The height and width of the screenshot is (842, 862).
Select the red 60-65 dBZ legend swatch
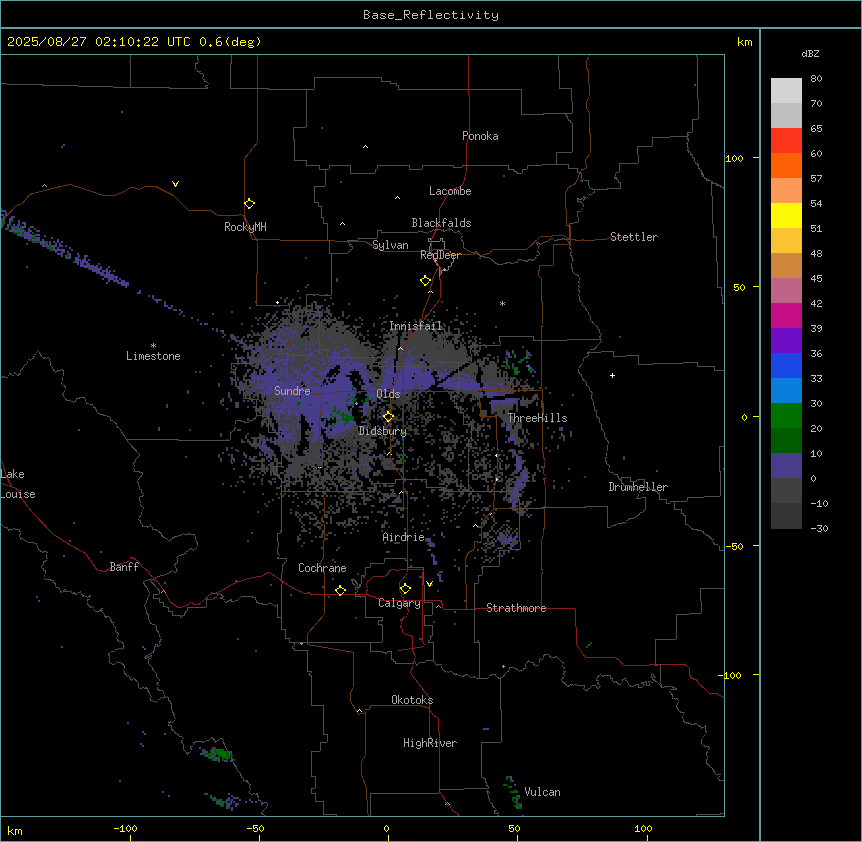tap(786, 140)
